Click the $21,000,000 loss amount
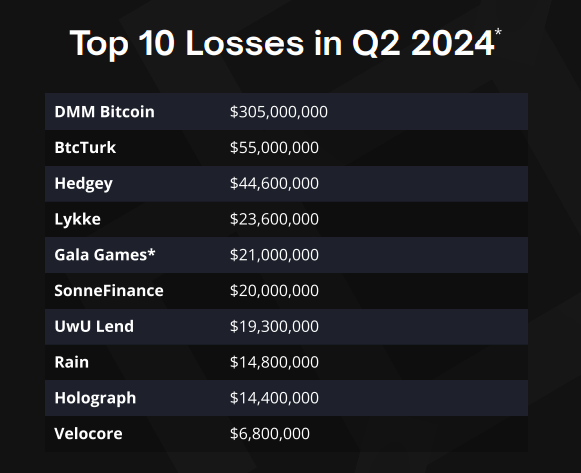The width and height of the screenshot is (581, 473). click(274, 255)
